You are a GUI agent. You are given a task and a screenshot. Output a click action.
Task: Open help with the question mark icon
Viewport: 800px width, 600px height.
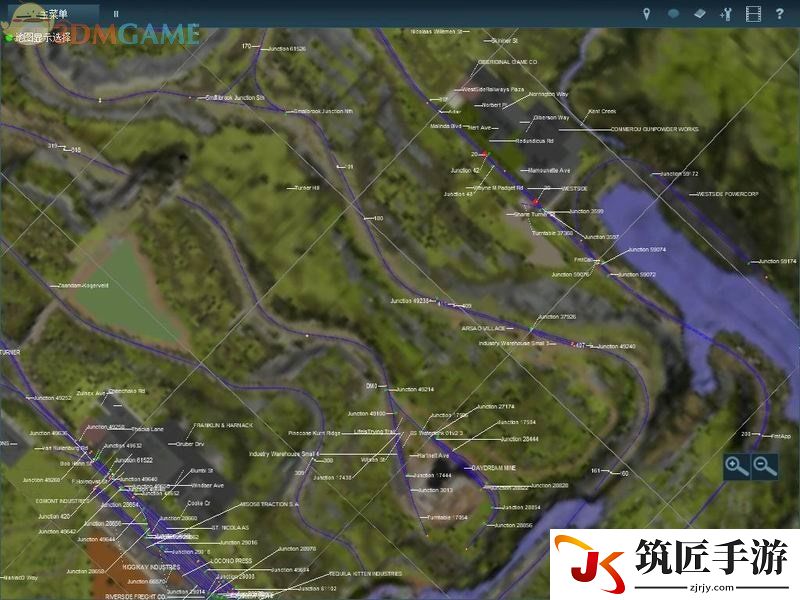[x=779, y=14]
